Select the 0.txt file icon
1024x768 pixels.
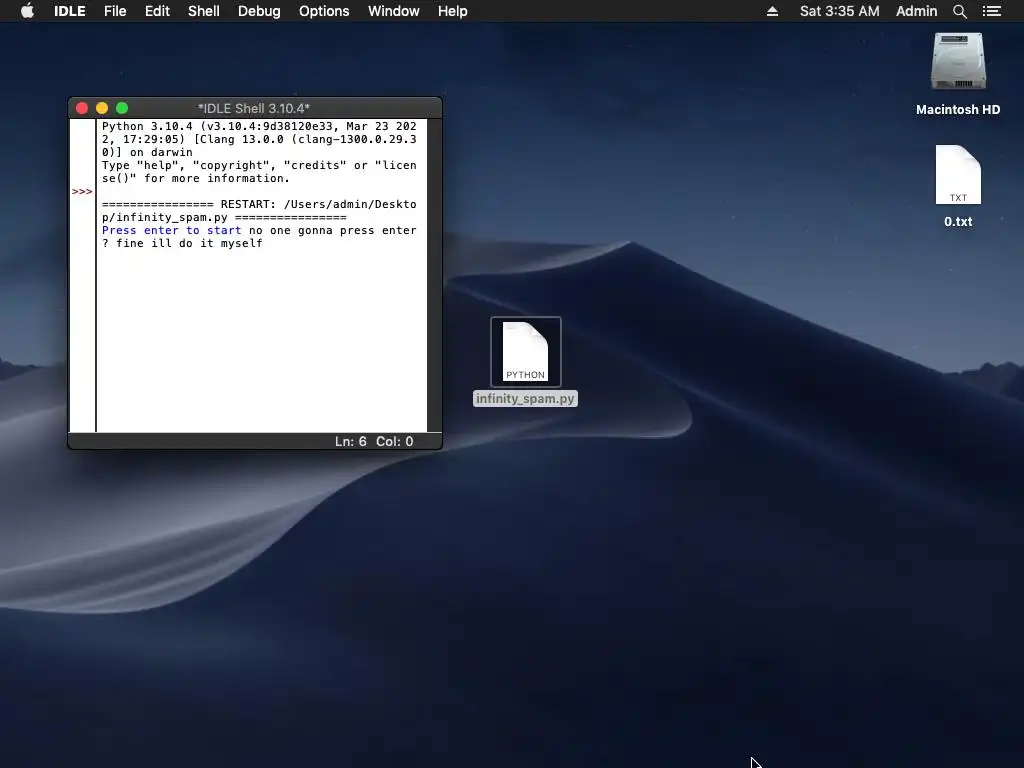click(x=958, y=174)
